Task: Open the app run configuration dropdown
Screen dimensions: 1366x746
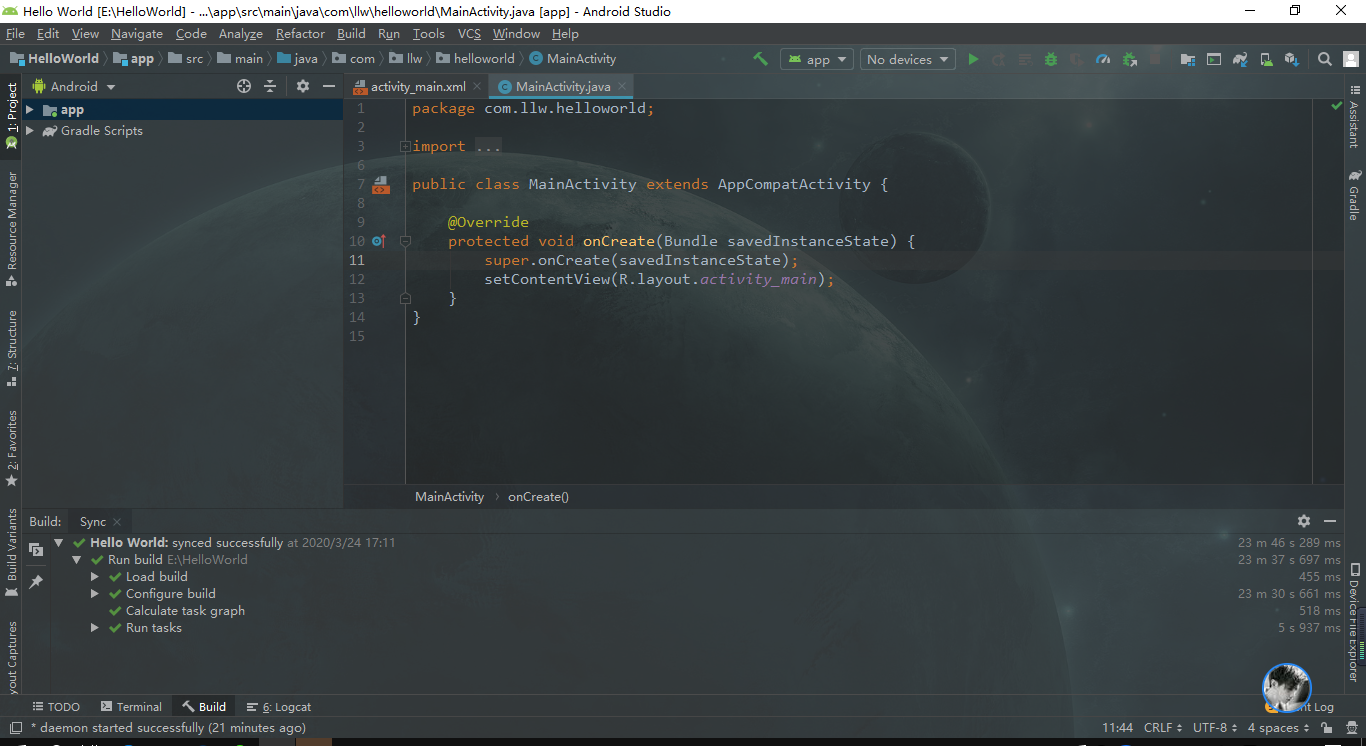Action: pyautogui.click(x=817, y=59)
